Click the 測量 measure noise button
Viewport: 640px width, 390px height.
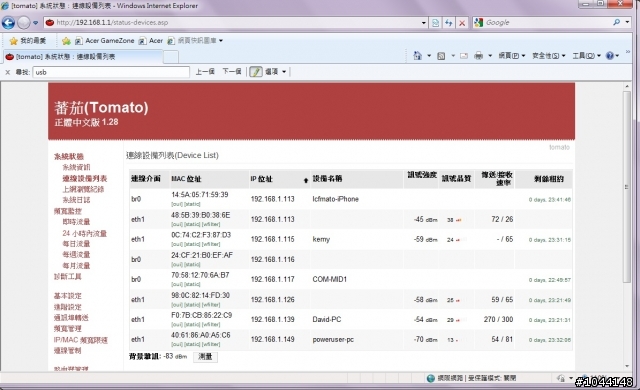point(205,357)
